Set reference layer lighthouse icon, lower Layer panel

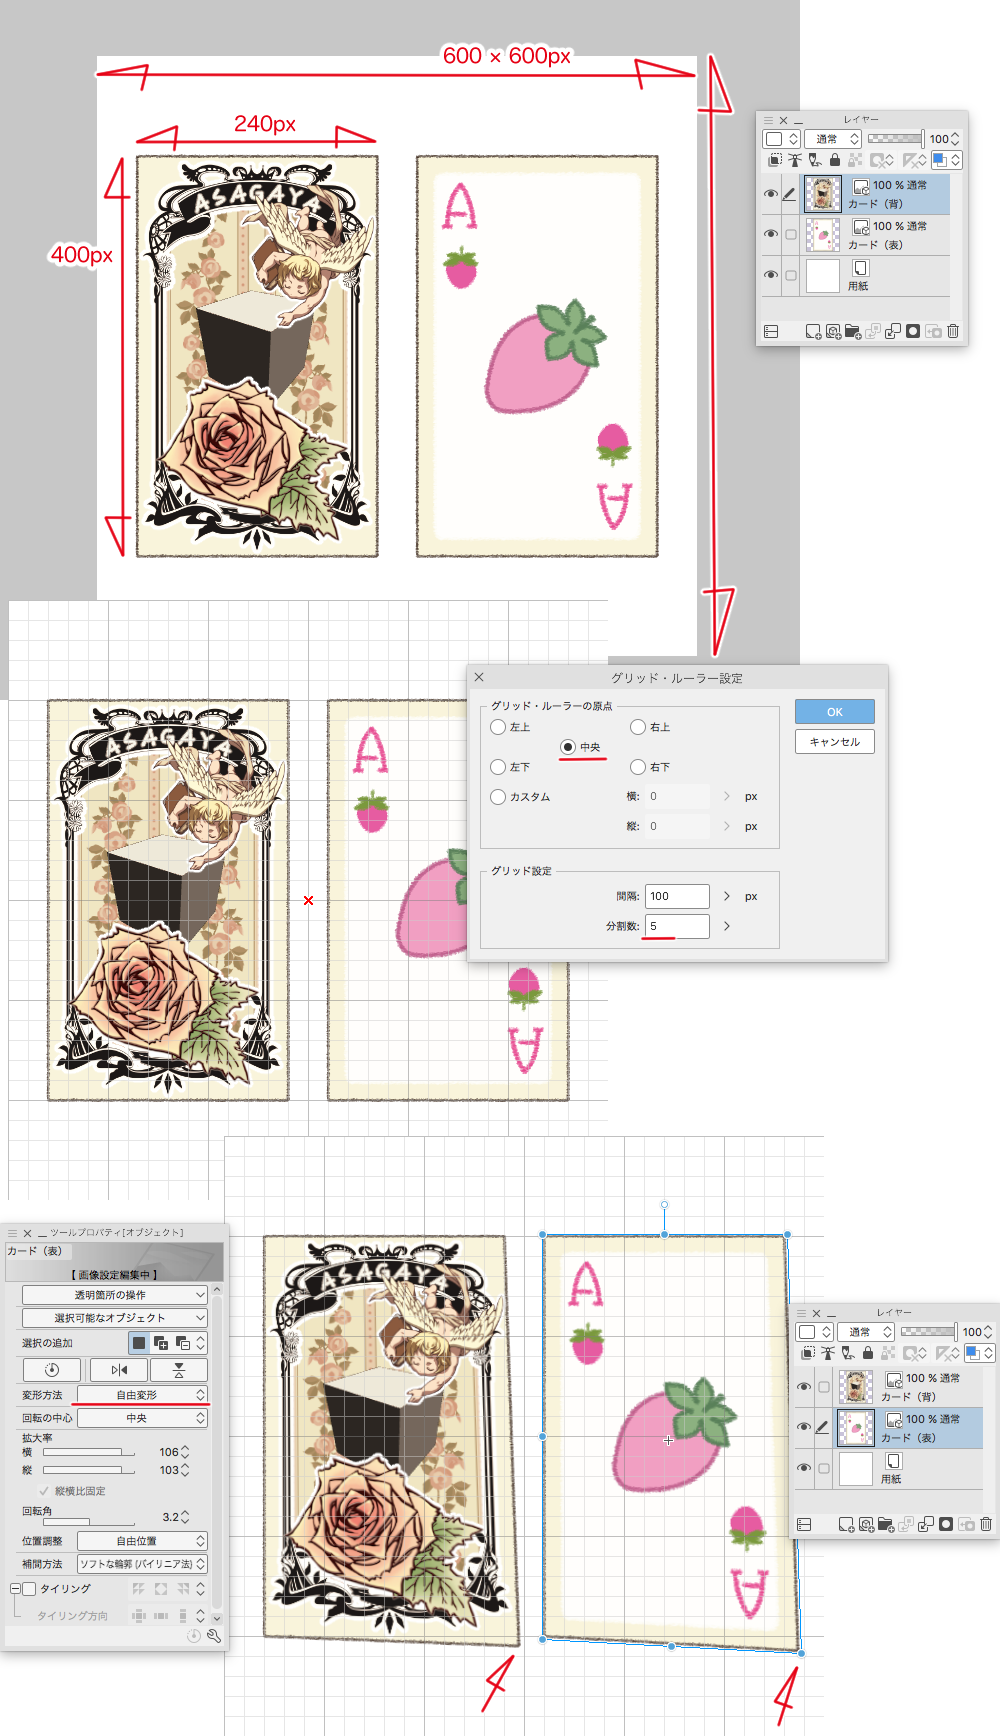tap(828, 1353)
